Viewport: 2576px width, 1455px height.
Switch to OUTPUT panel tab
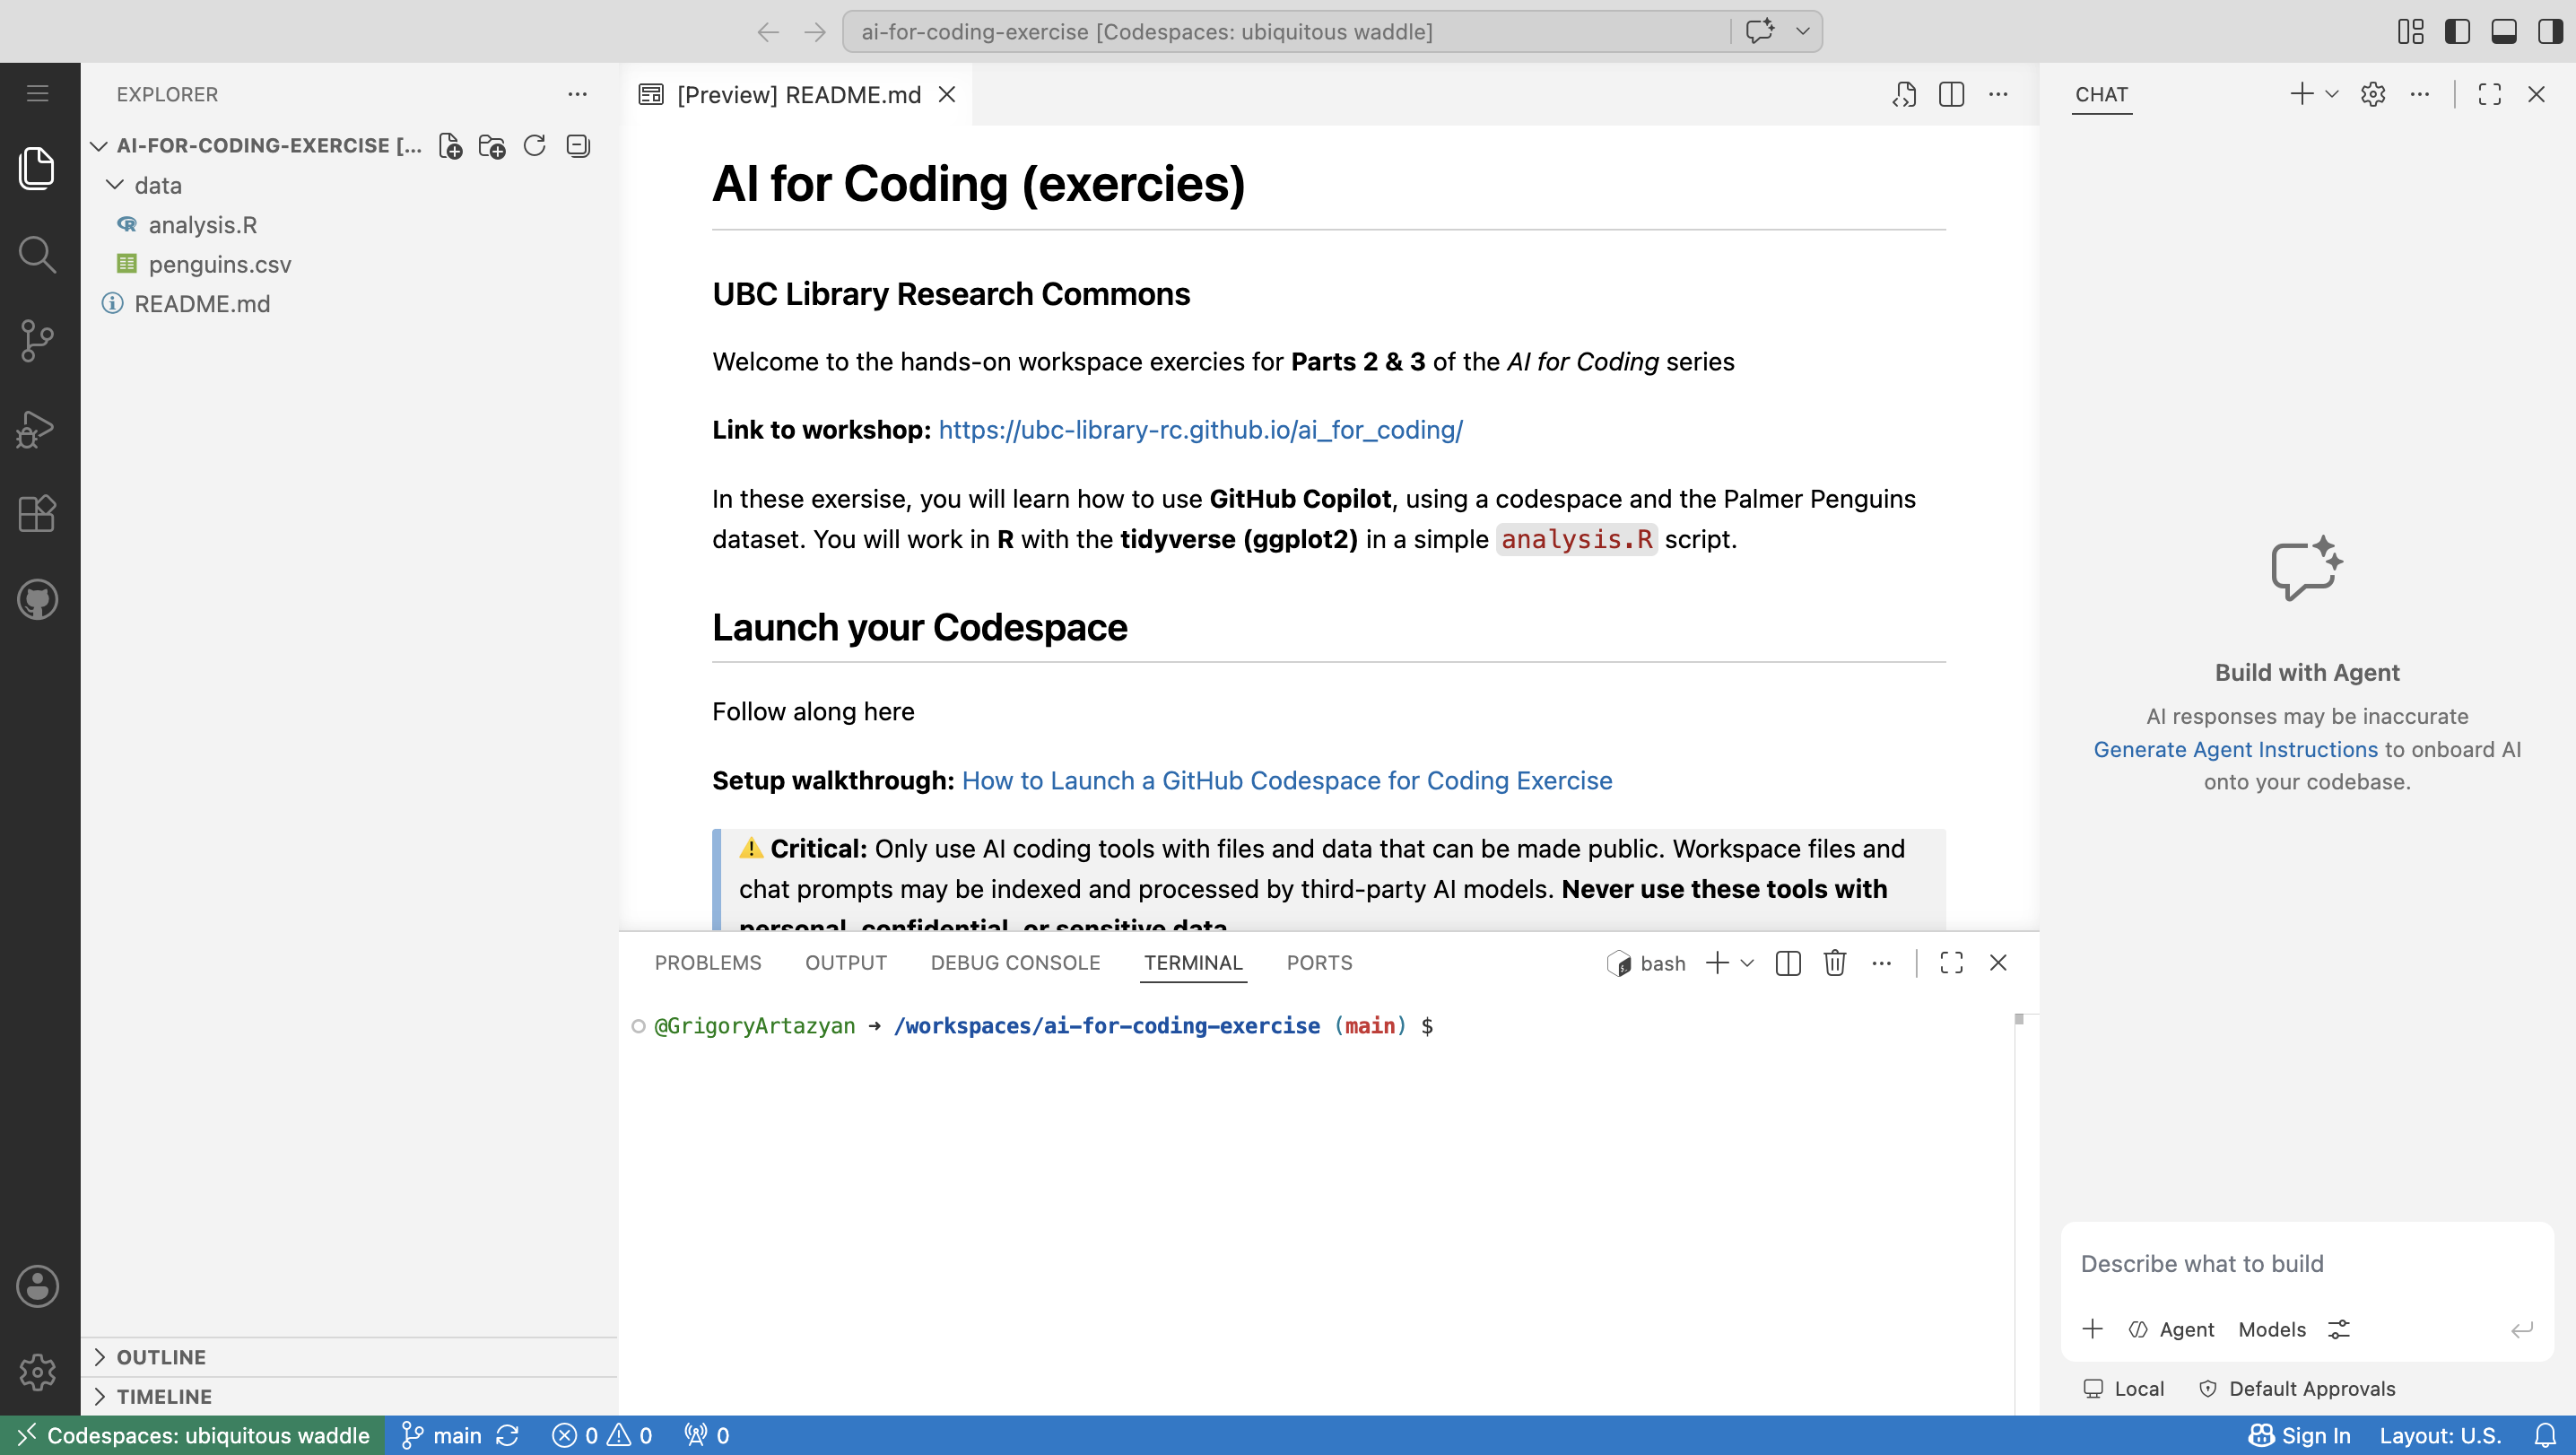click(846, 963)
